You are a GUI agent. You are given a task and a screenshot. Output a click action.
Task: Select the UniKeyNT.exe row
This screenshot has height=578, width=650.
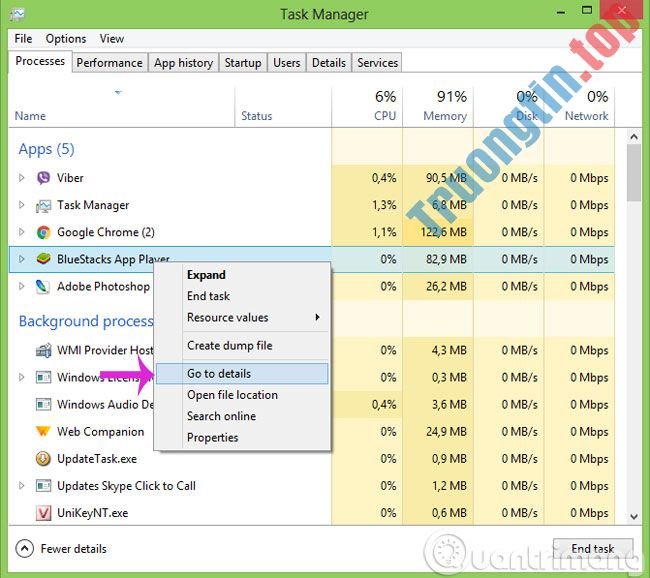(311, 513)
